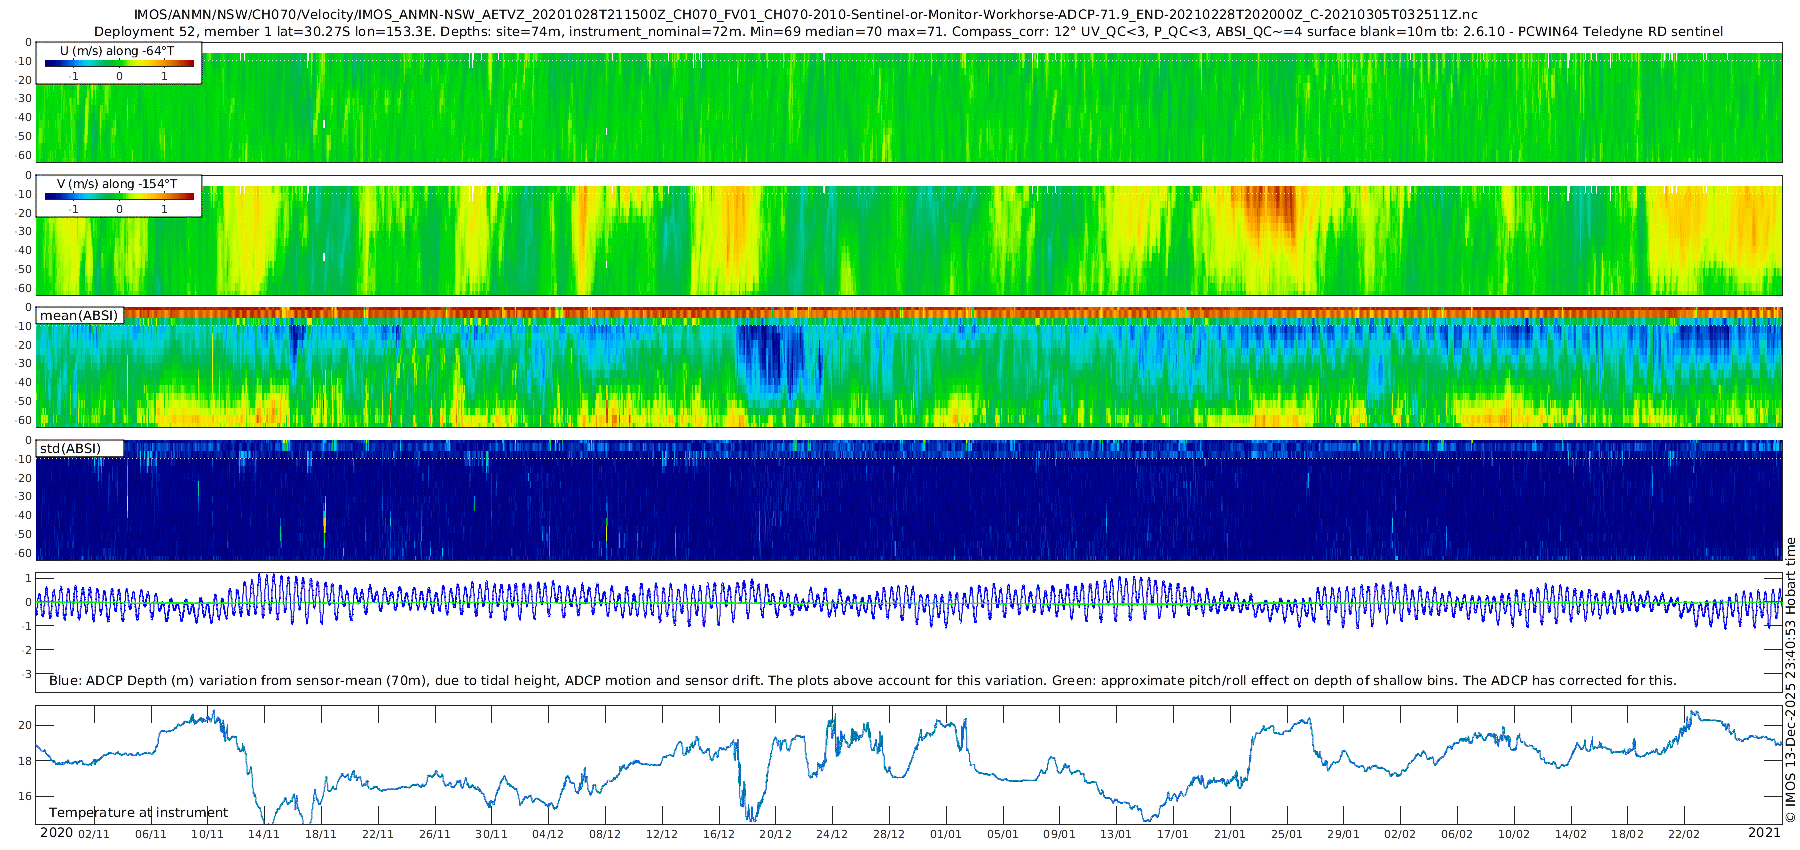Click the 'V (m/s) along -154°T' legend title

118,184
